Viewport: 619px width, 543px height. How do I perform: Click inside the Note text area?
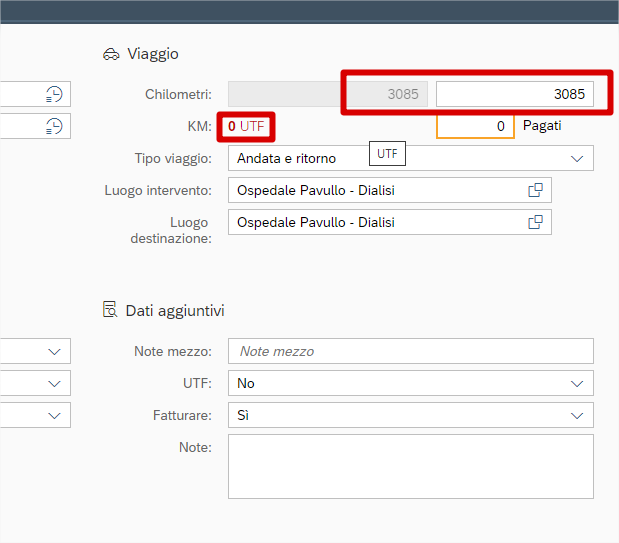click(410, 466)
